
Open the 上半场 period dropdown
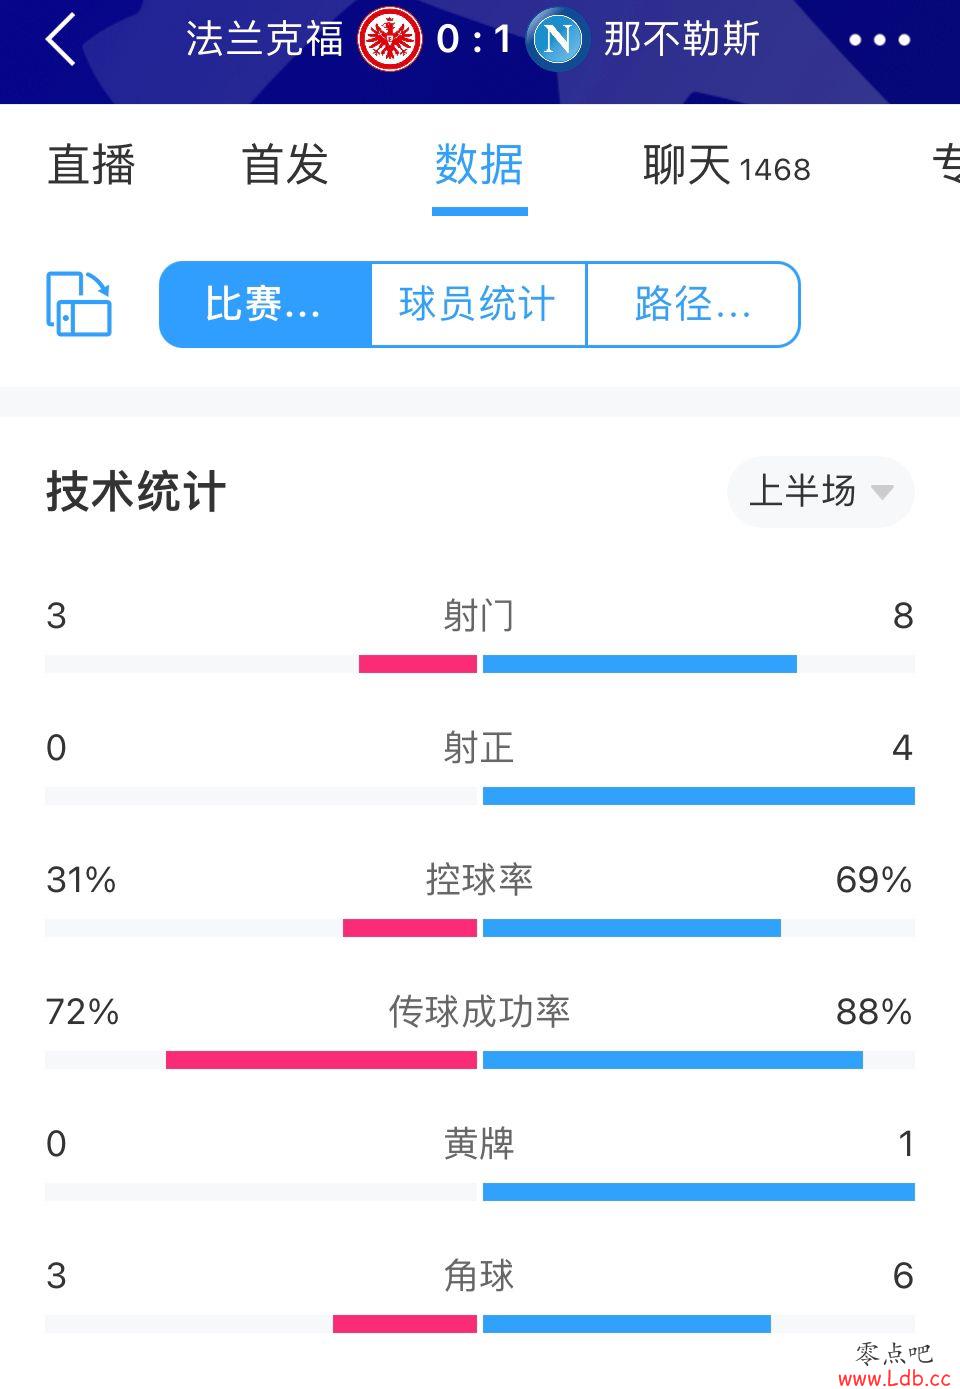821,491
